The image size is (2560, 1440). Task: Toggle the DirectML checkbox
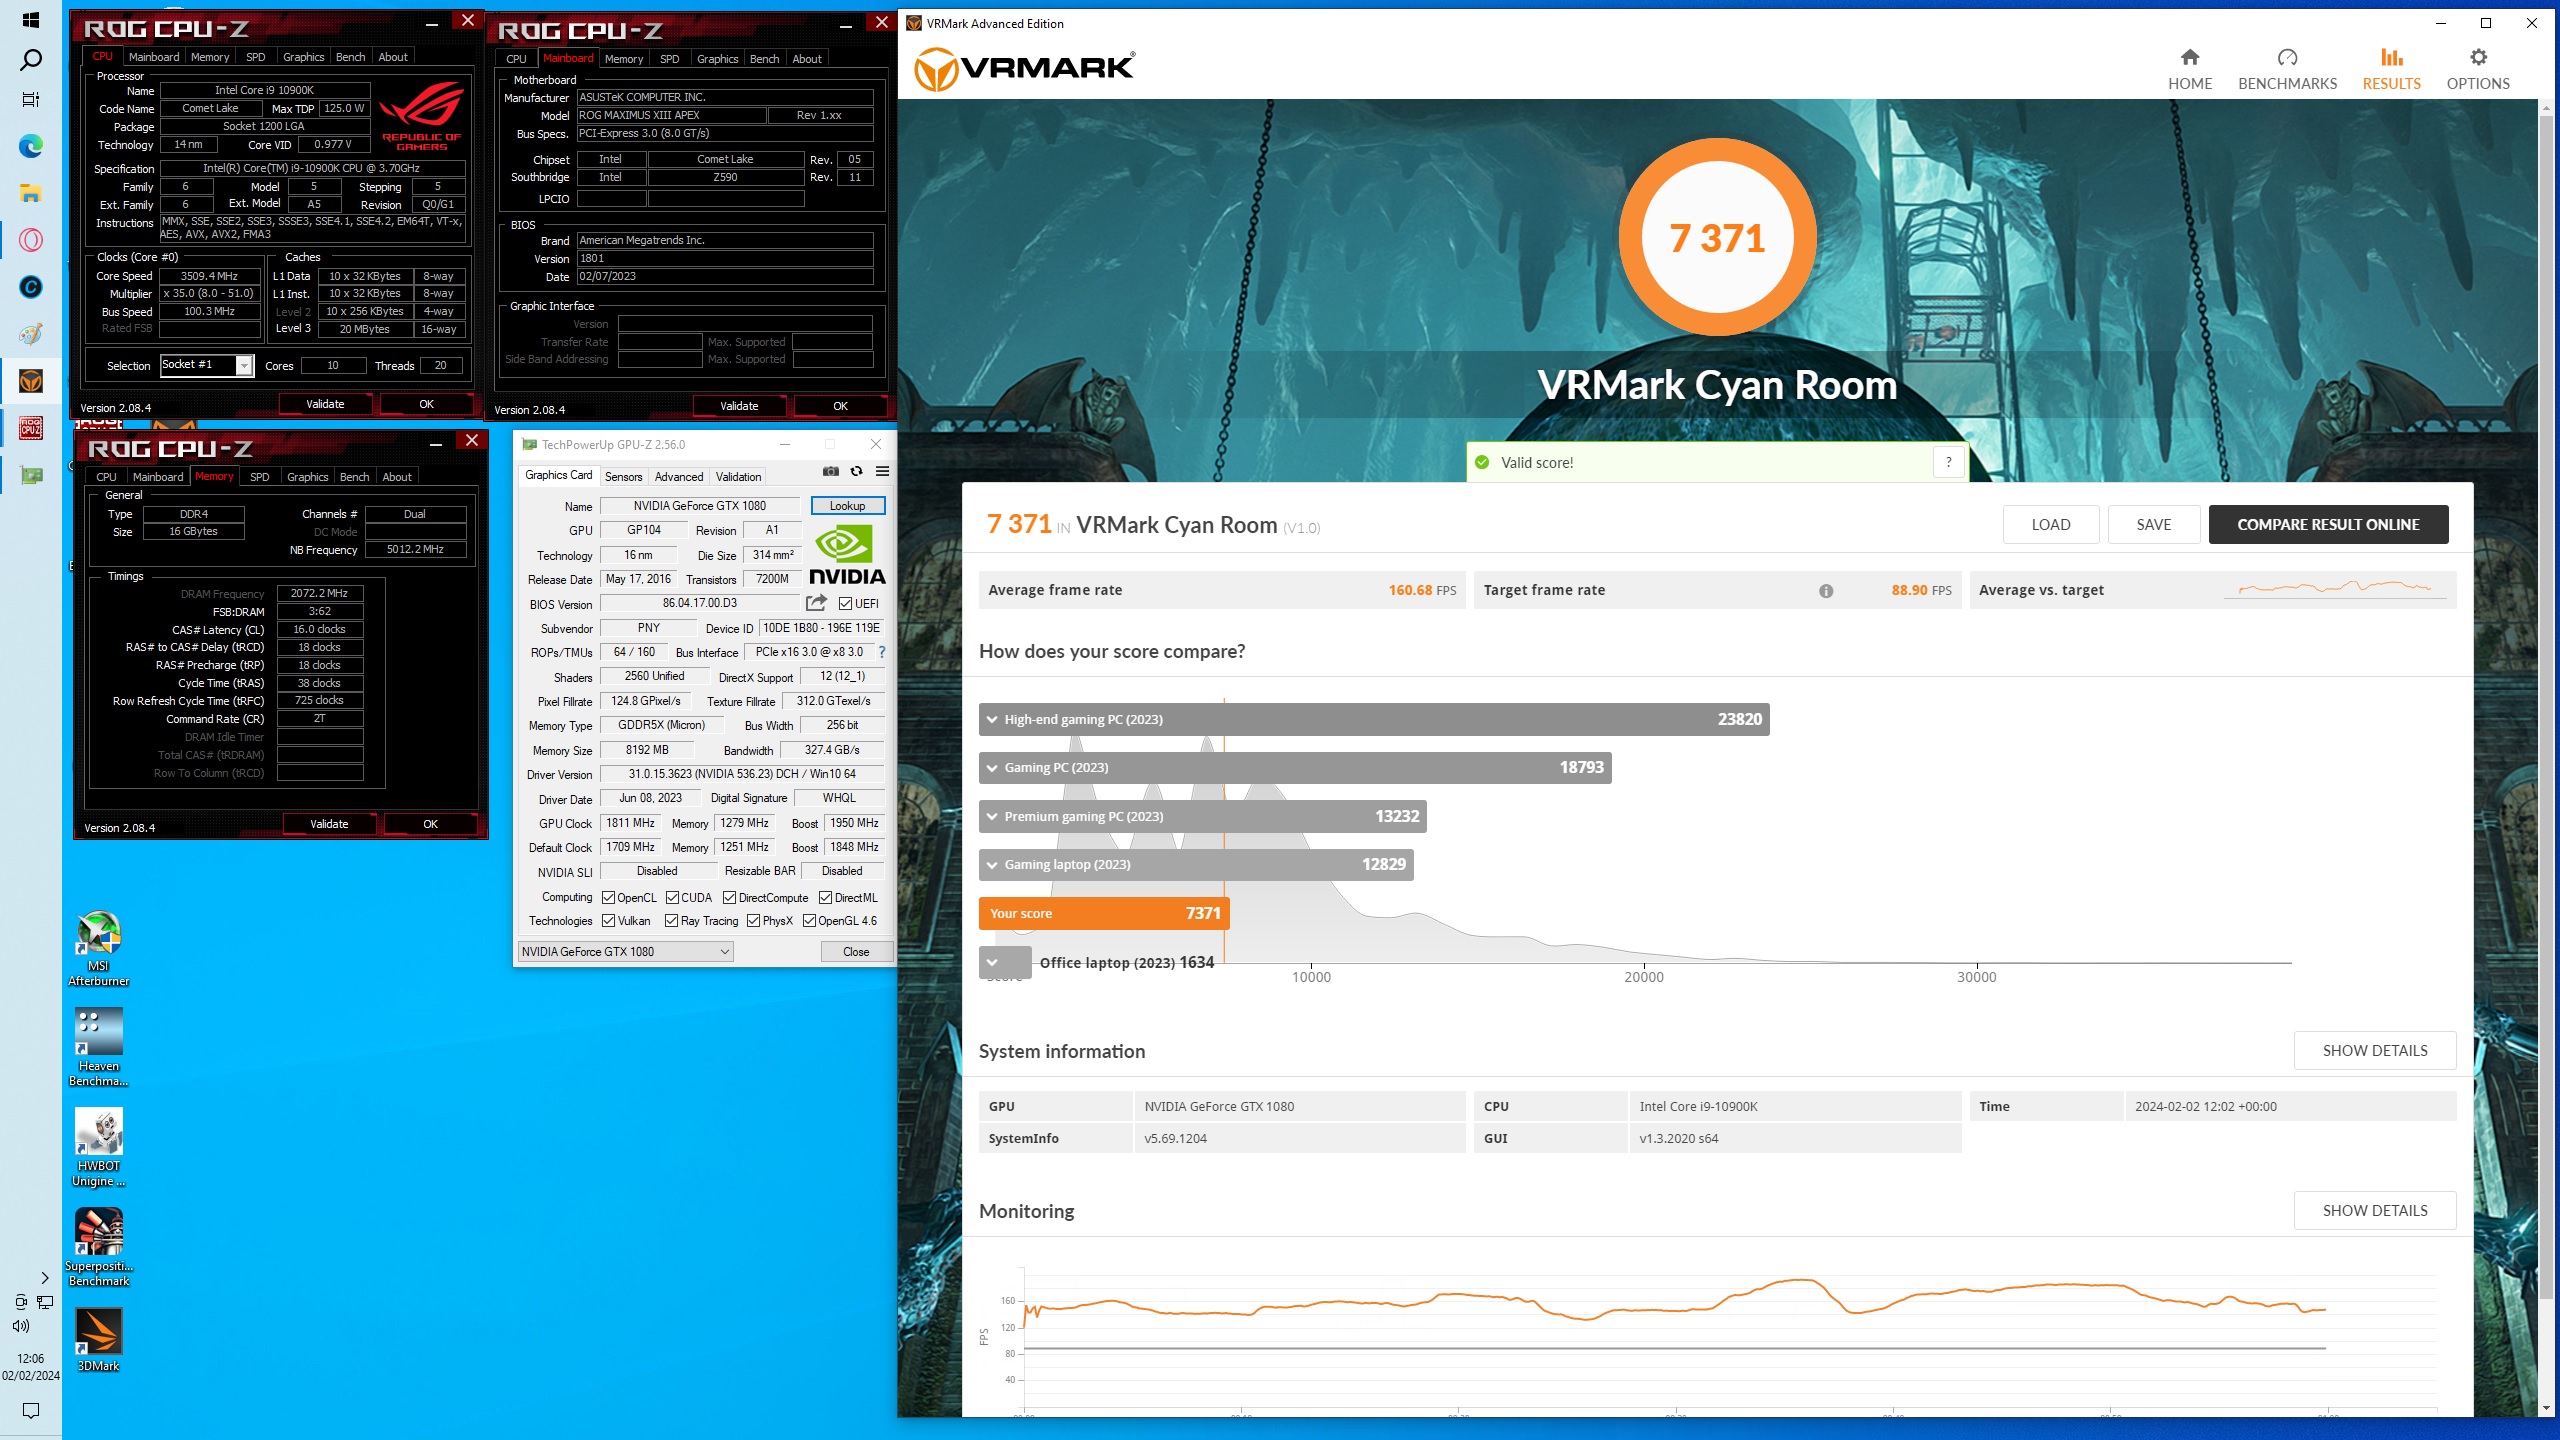pyautogui.click(x=825, y=898)
